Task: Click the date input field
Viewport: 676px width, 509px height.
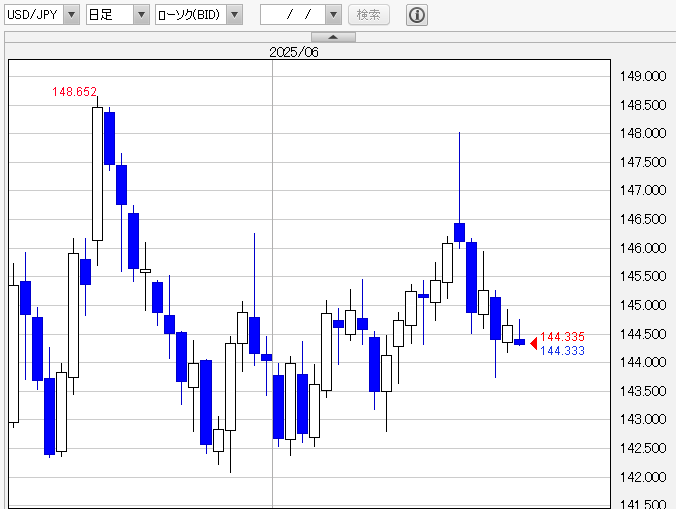Action: coord(293,15)
